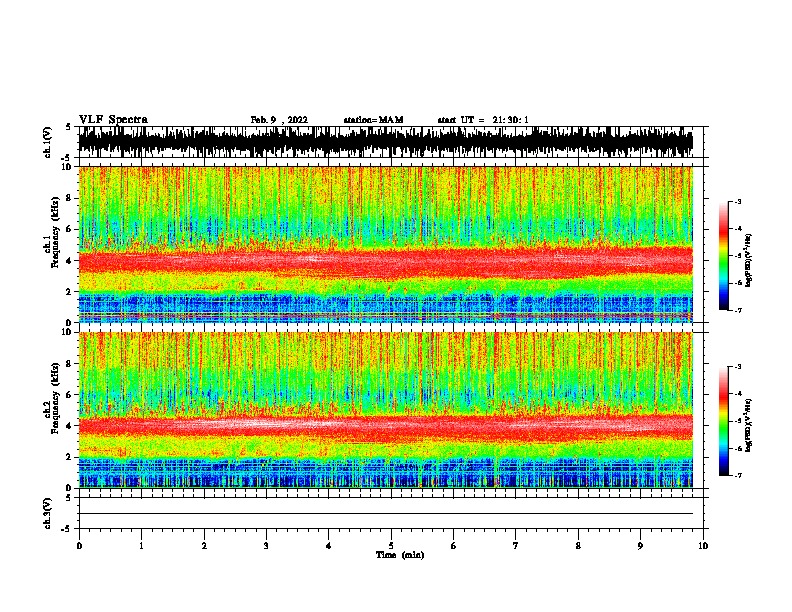Click time axis tick label "7"
Viewport: 792px width, 612px height.
coord(516,546)
